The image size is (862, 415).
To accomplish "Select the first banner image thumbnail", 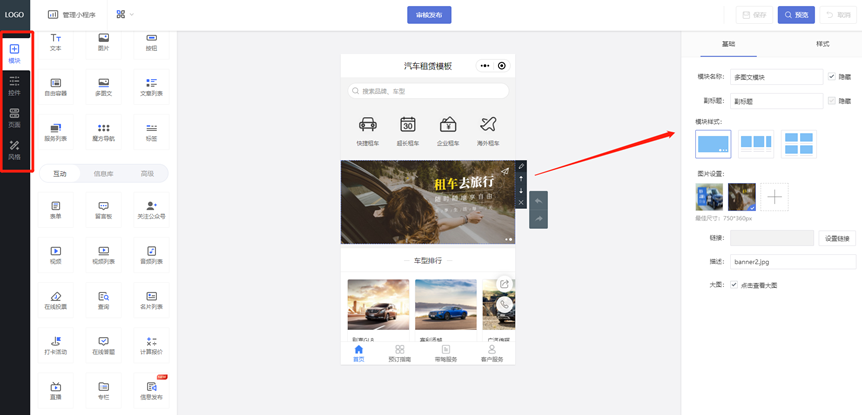I will point(709,197).
